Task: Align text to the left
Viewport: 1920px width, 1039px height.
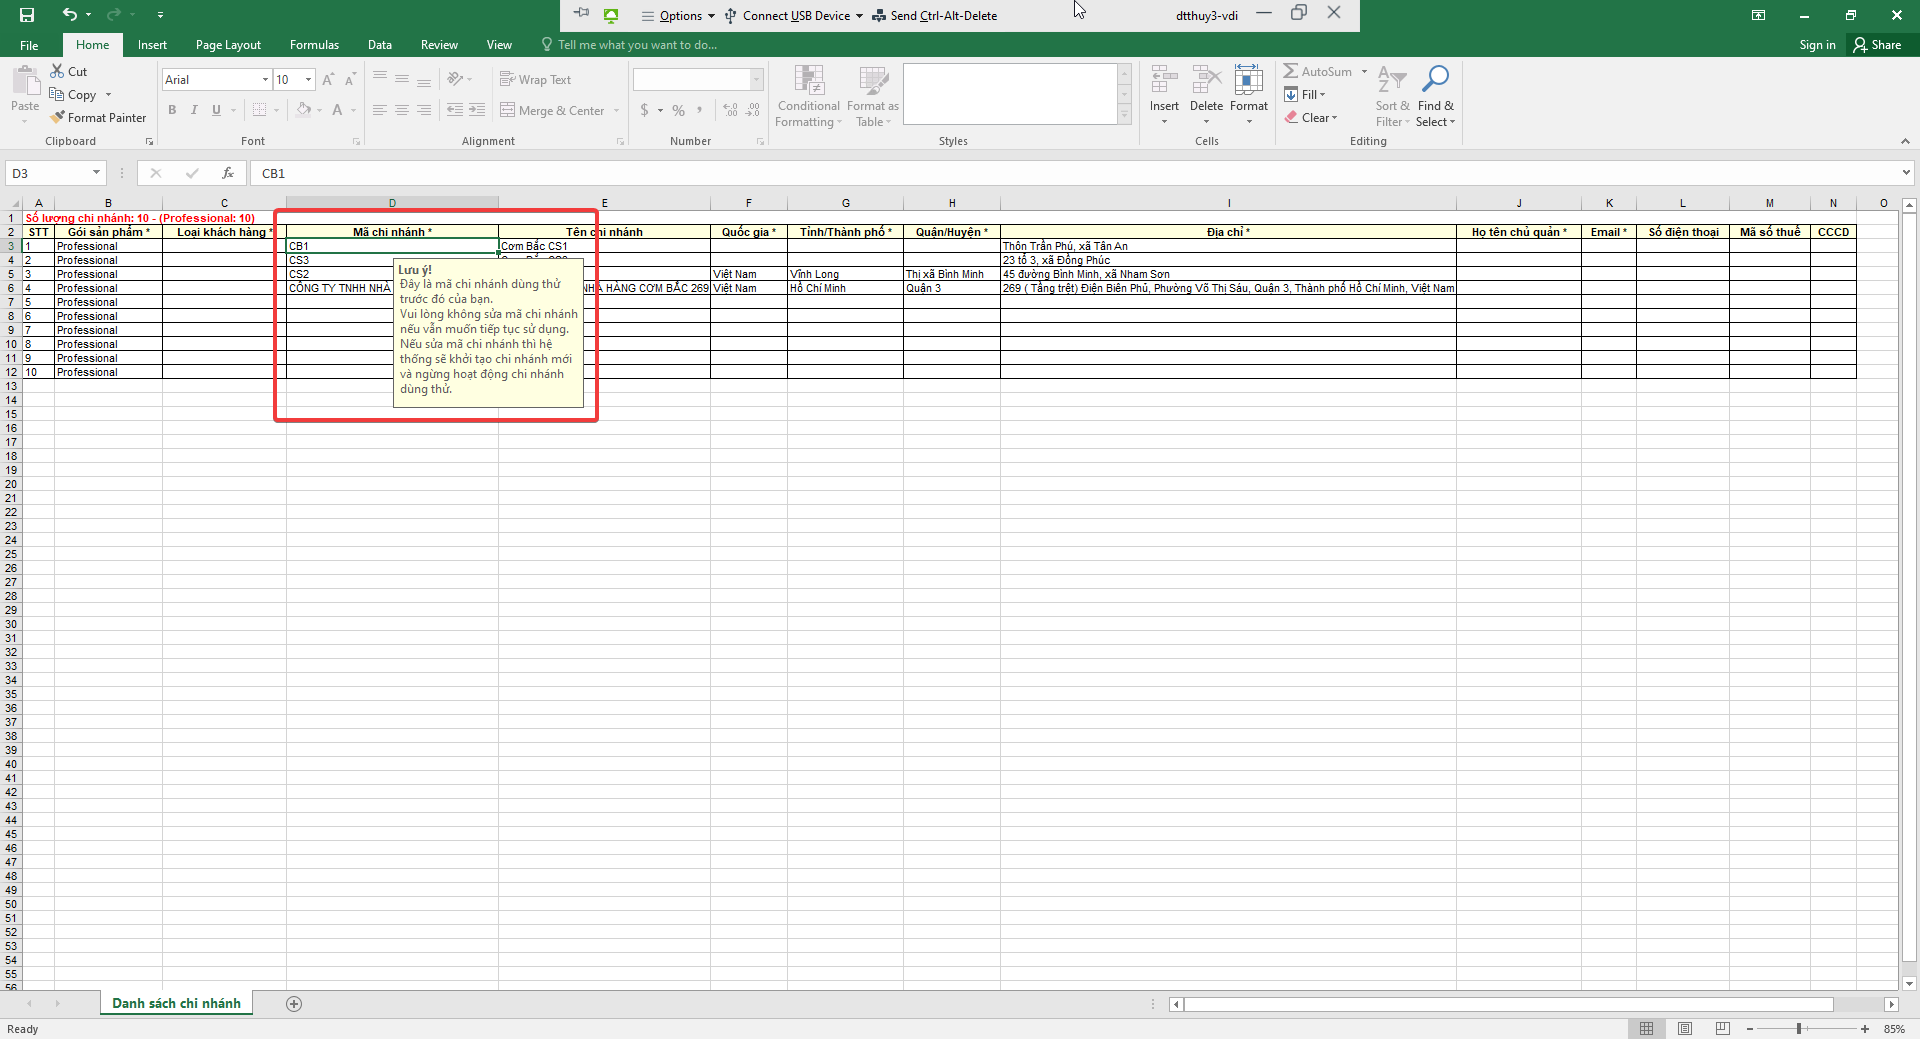Action: [380, 110]
